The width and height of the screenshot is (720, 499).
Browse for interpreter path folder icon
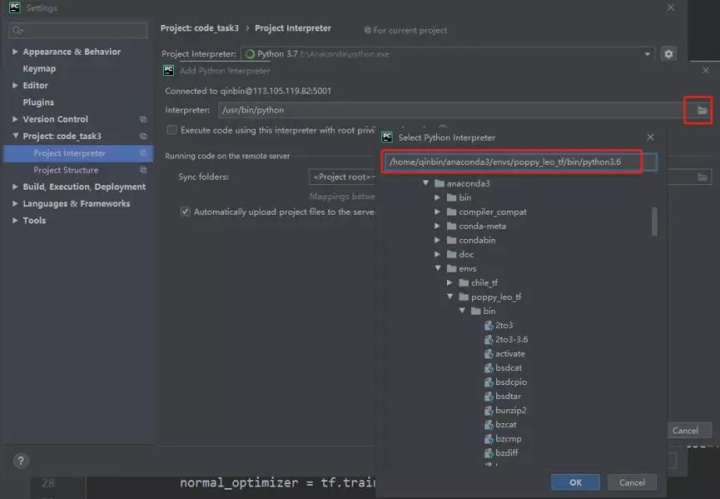[x=702, y=110]
